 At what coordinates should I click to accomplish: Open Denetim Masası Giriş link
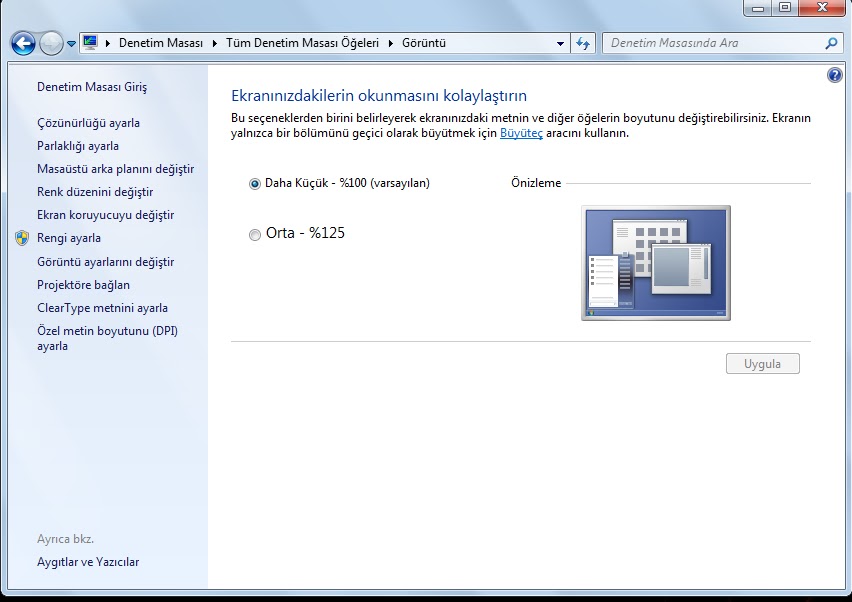[92, 87]
